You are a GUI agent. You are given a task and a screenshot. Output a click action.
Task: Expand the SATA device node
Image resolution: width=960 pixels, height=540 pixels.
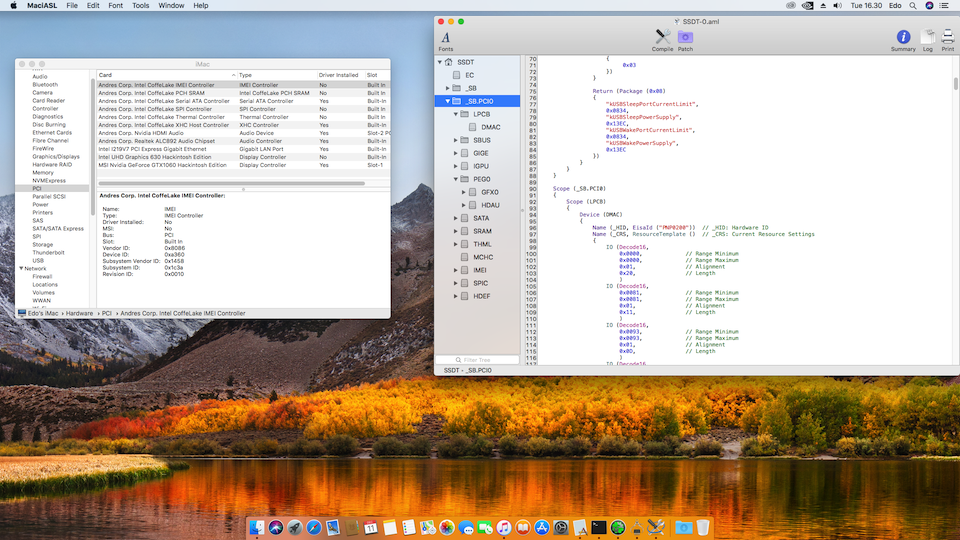pyautogui.click(x=457, y=218)
